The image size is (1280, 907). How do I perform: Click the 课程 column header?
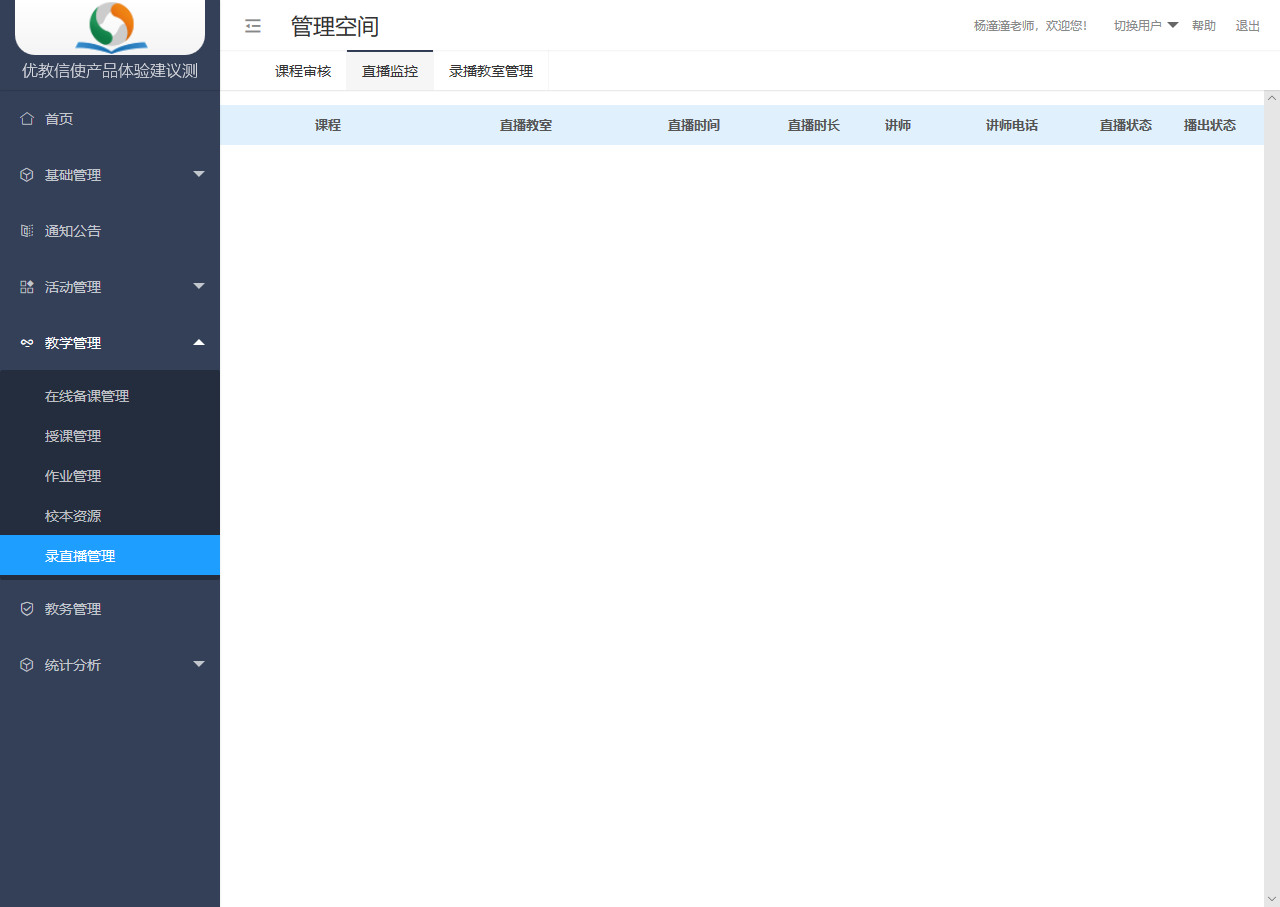click(x=328, y=126)
